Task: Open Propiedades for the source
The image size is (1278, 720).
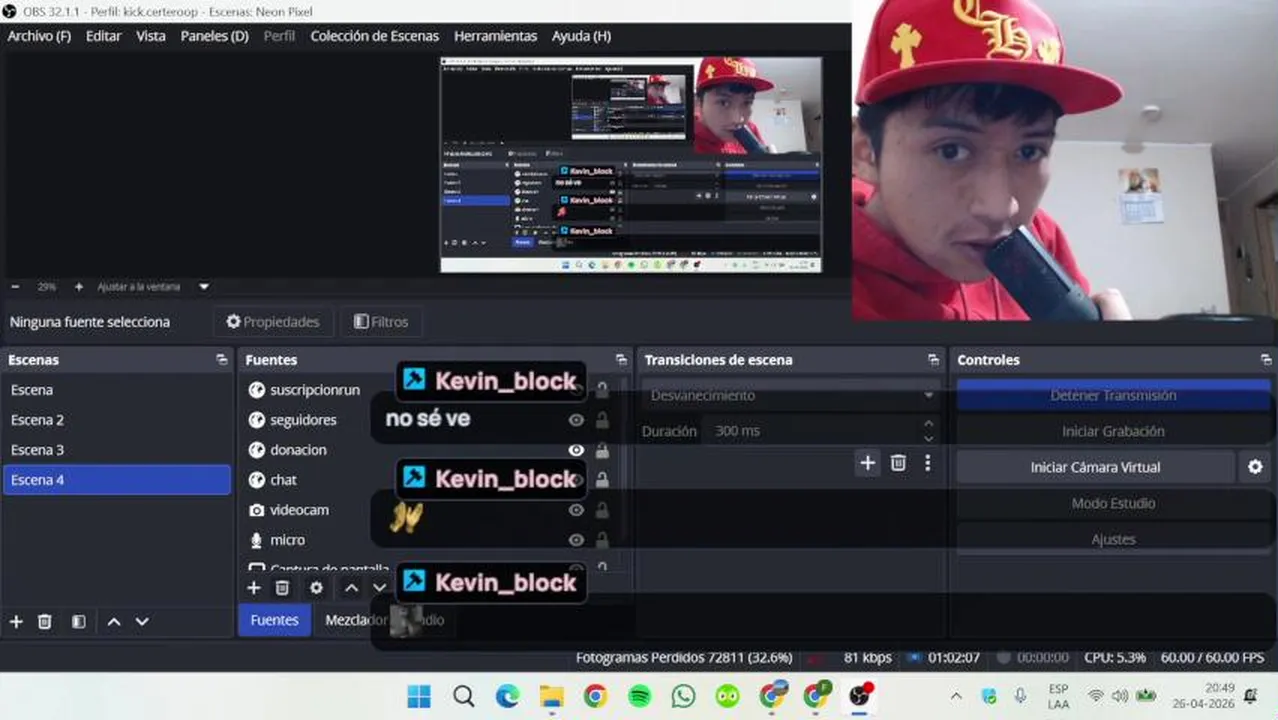Action: click(272, 322)
